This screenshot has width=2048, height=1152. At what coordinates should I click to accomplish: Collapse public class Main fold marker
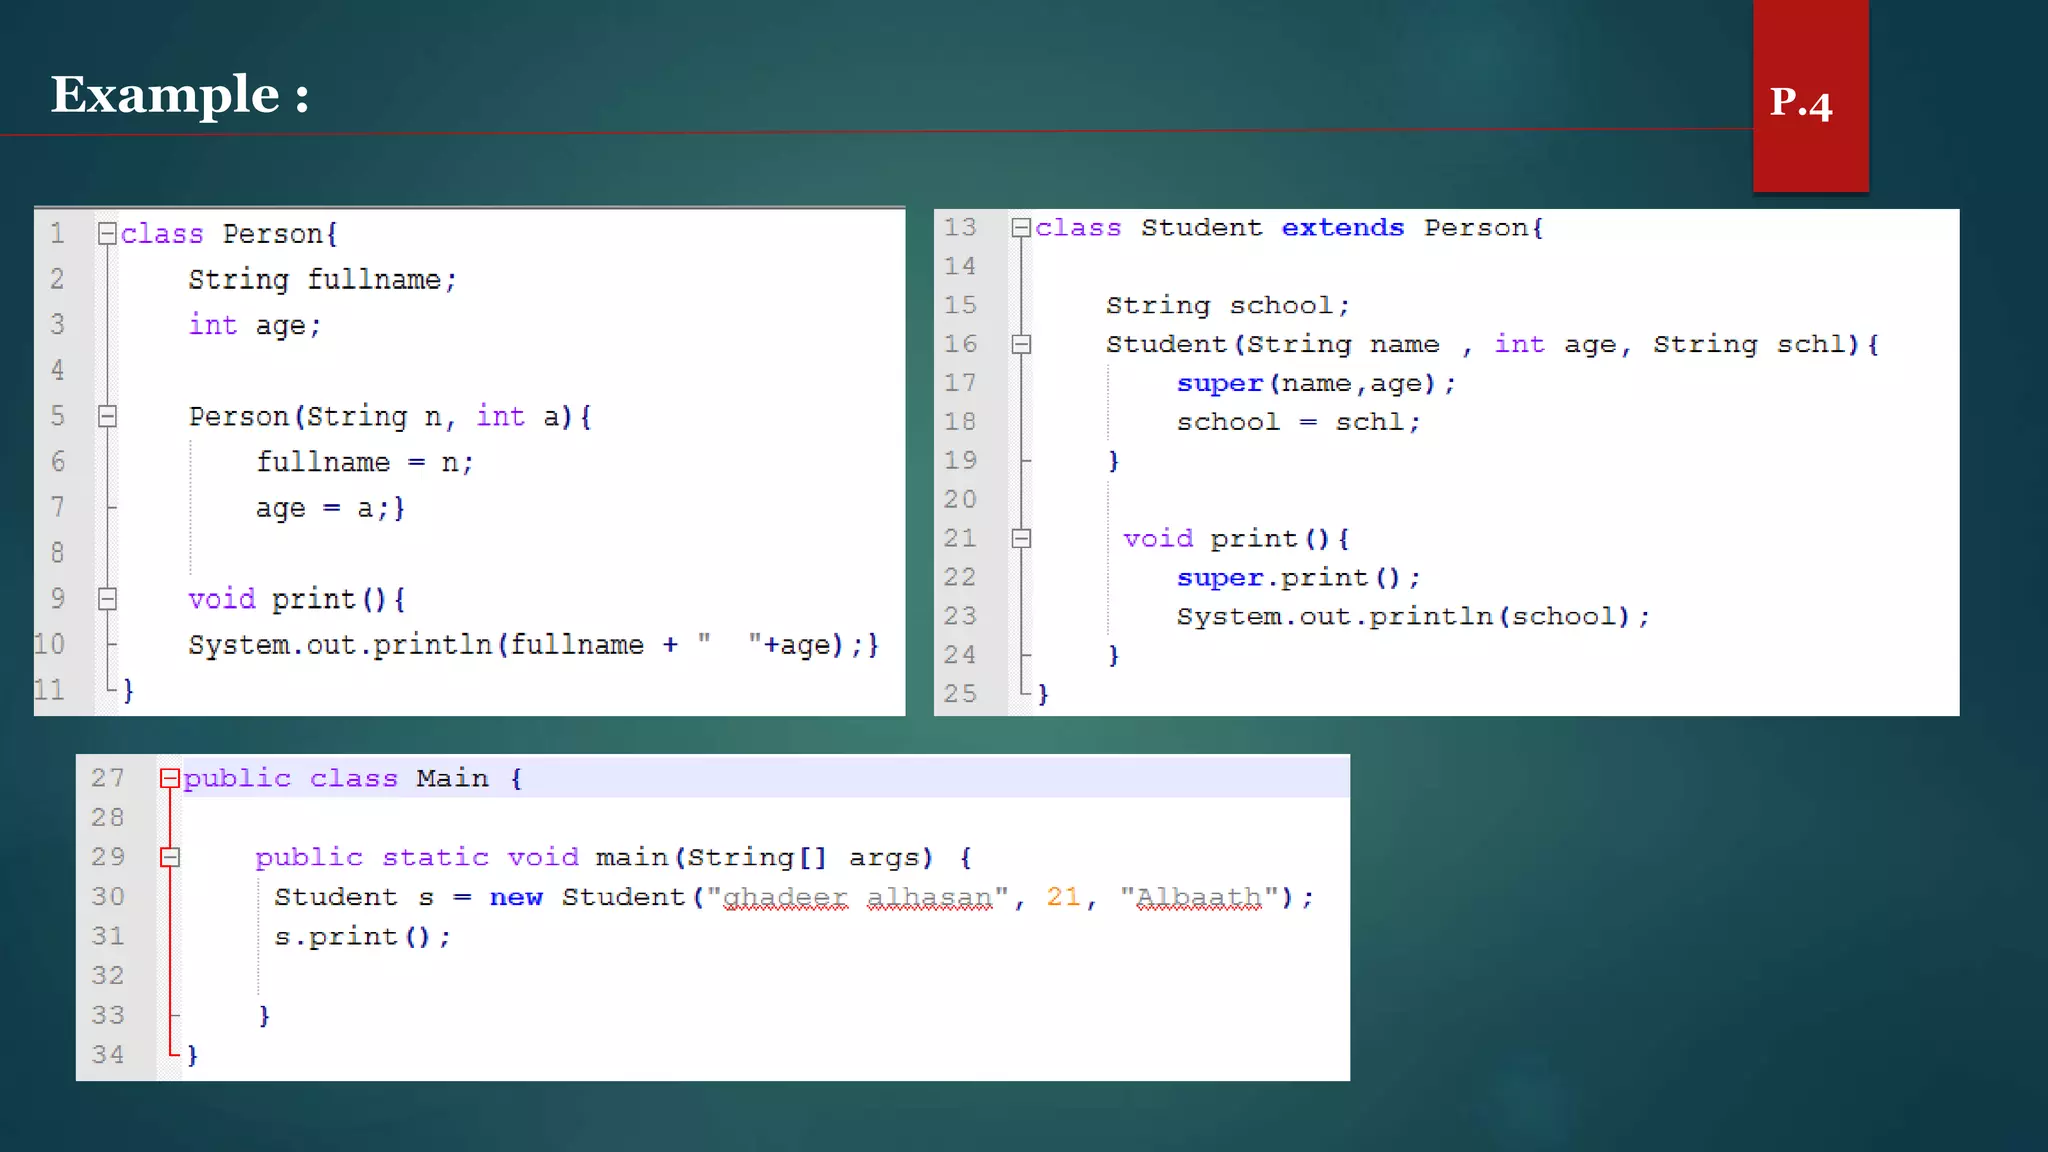(170, 778)
